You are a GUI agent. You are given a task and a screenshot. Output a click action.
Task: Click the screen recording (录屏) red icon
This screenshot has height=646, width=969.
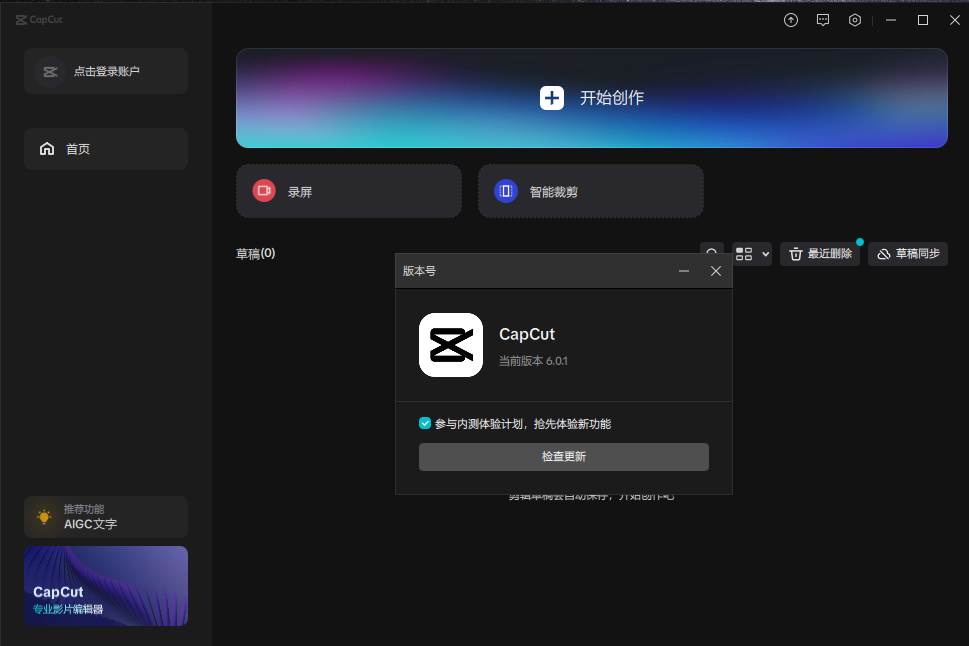point(264,191)
